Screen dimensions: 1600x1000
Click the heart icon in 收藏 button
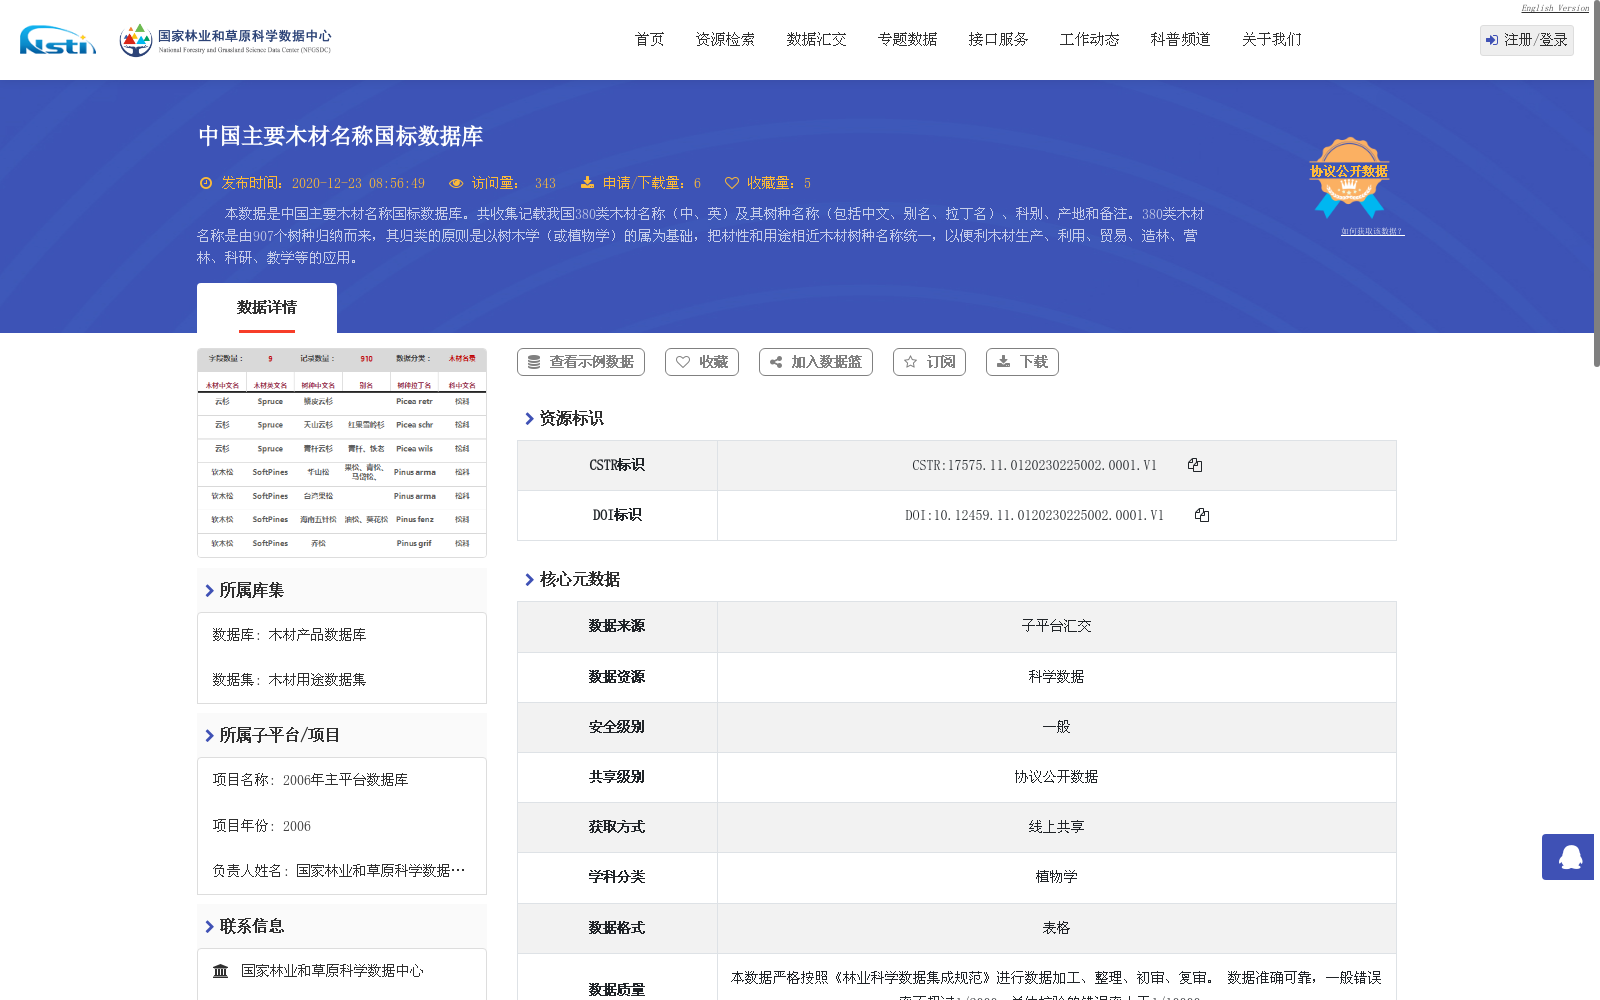click(x=684, y=362)
